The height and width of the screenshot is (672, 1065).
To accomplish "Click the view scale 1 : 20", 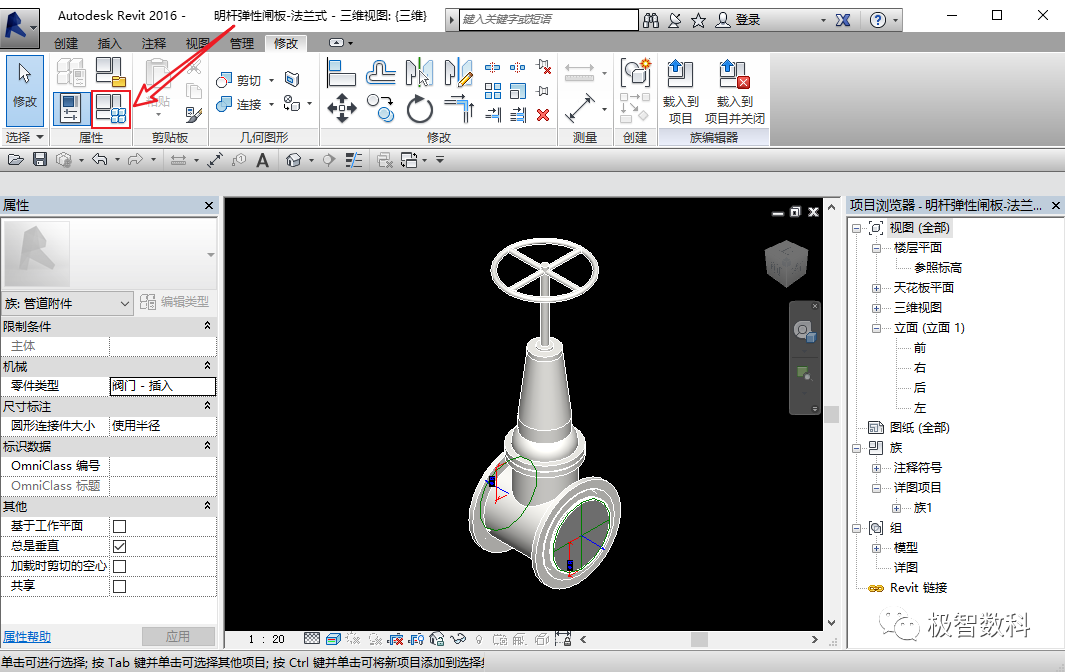I will (x=266, y=639).
